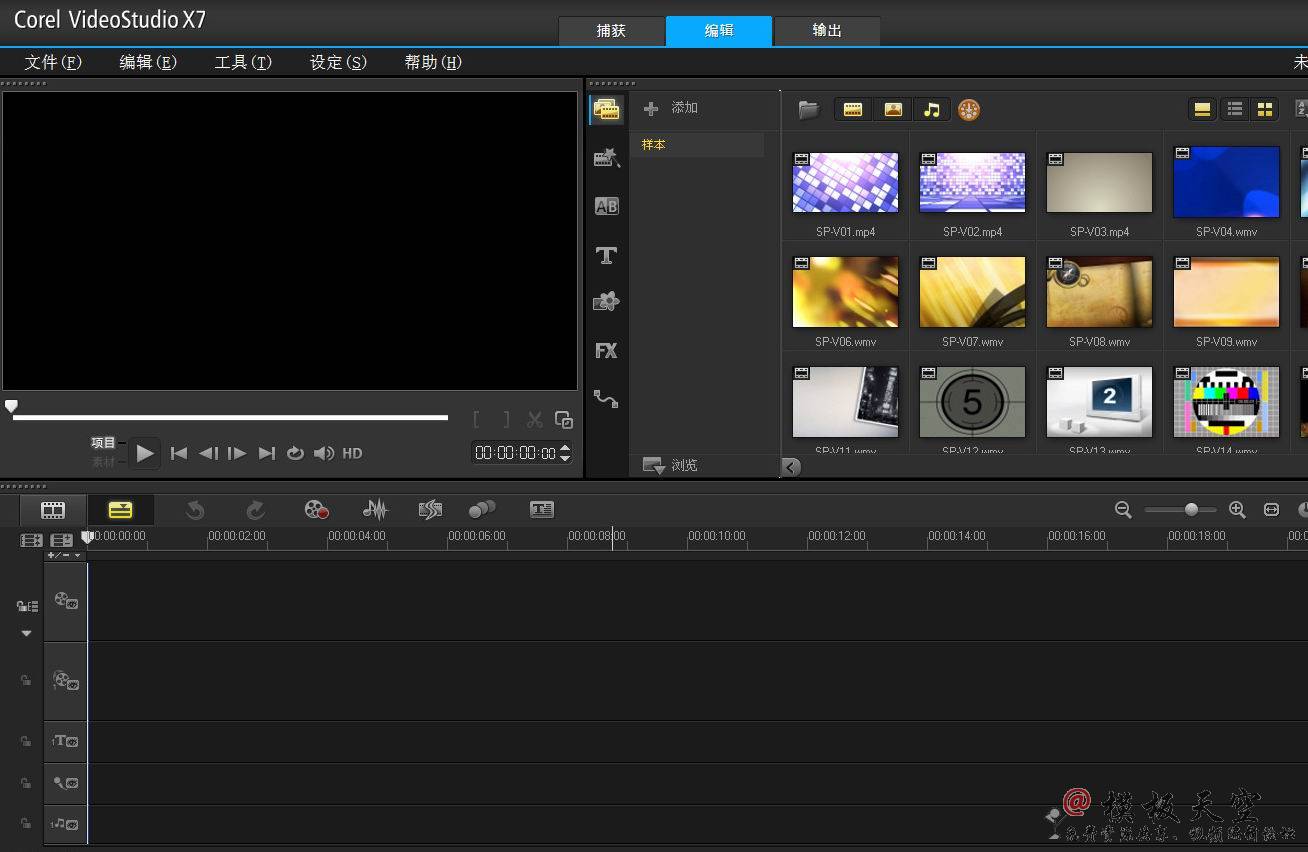The image size is (1308, 852).
Task: Switch library to list view
Action: click(1235, 110)
